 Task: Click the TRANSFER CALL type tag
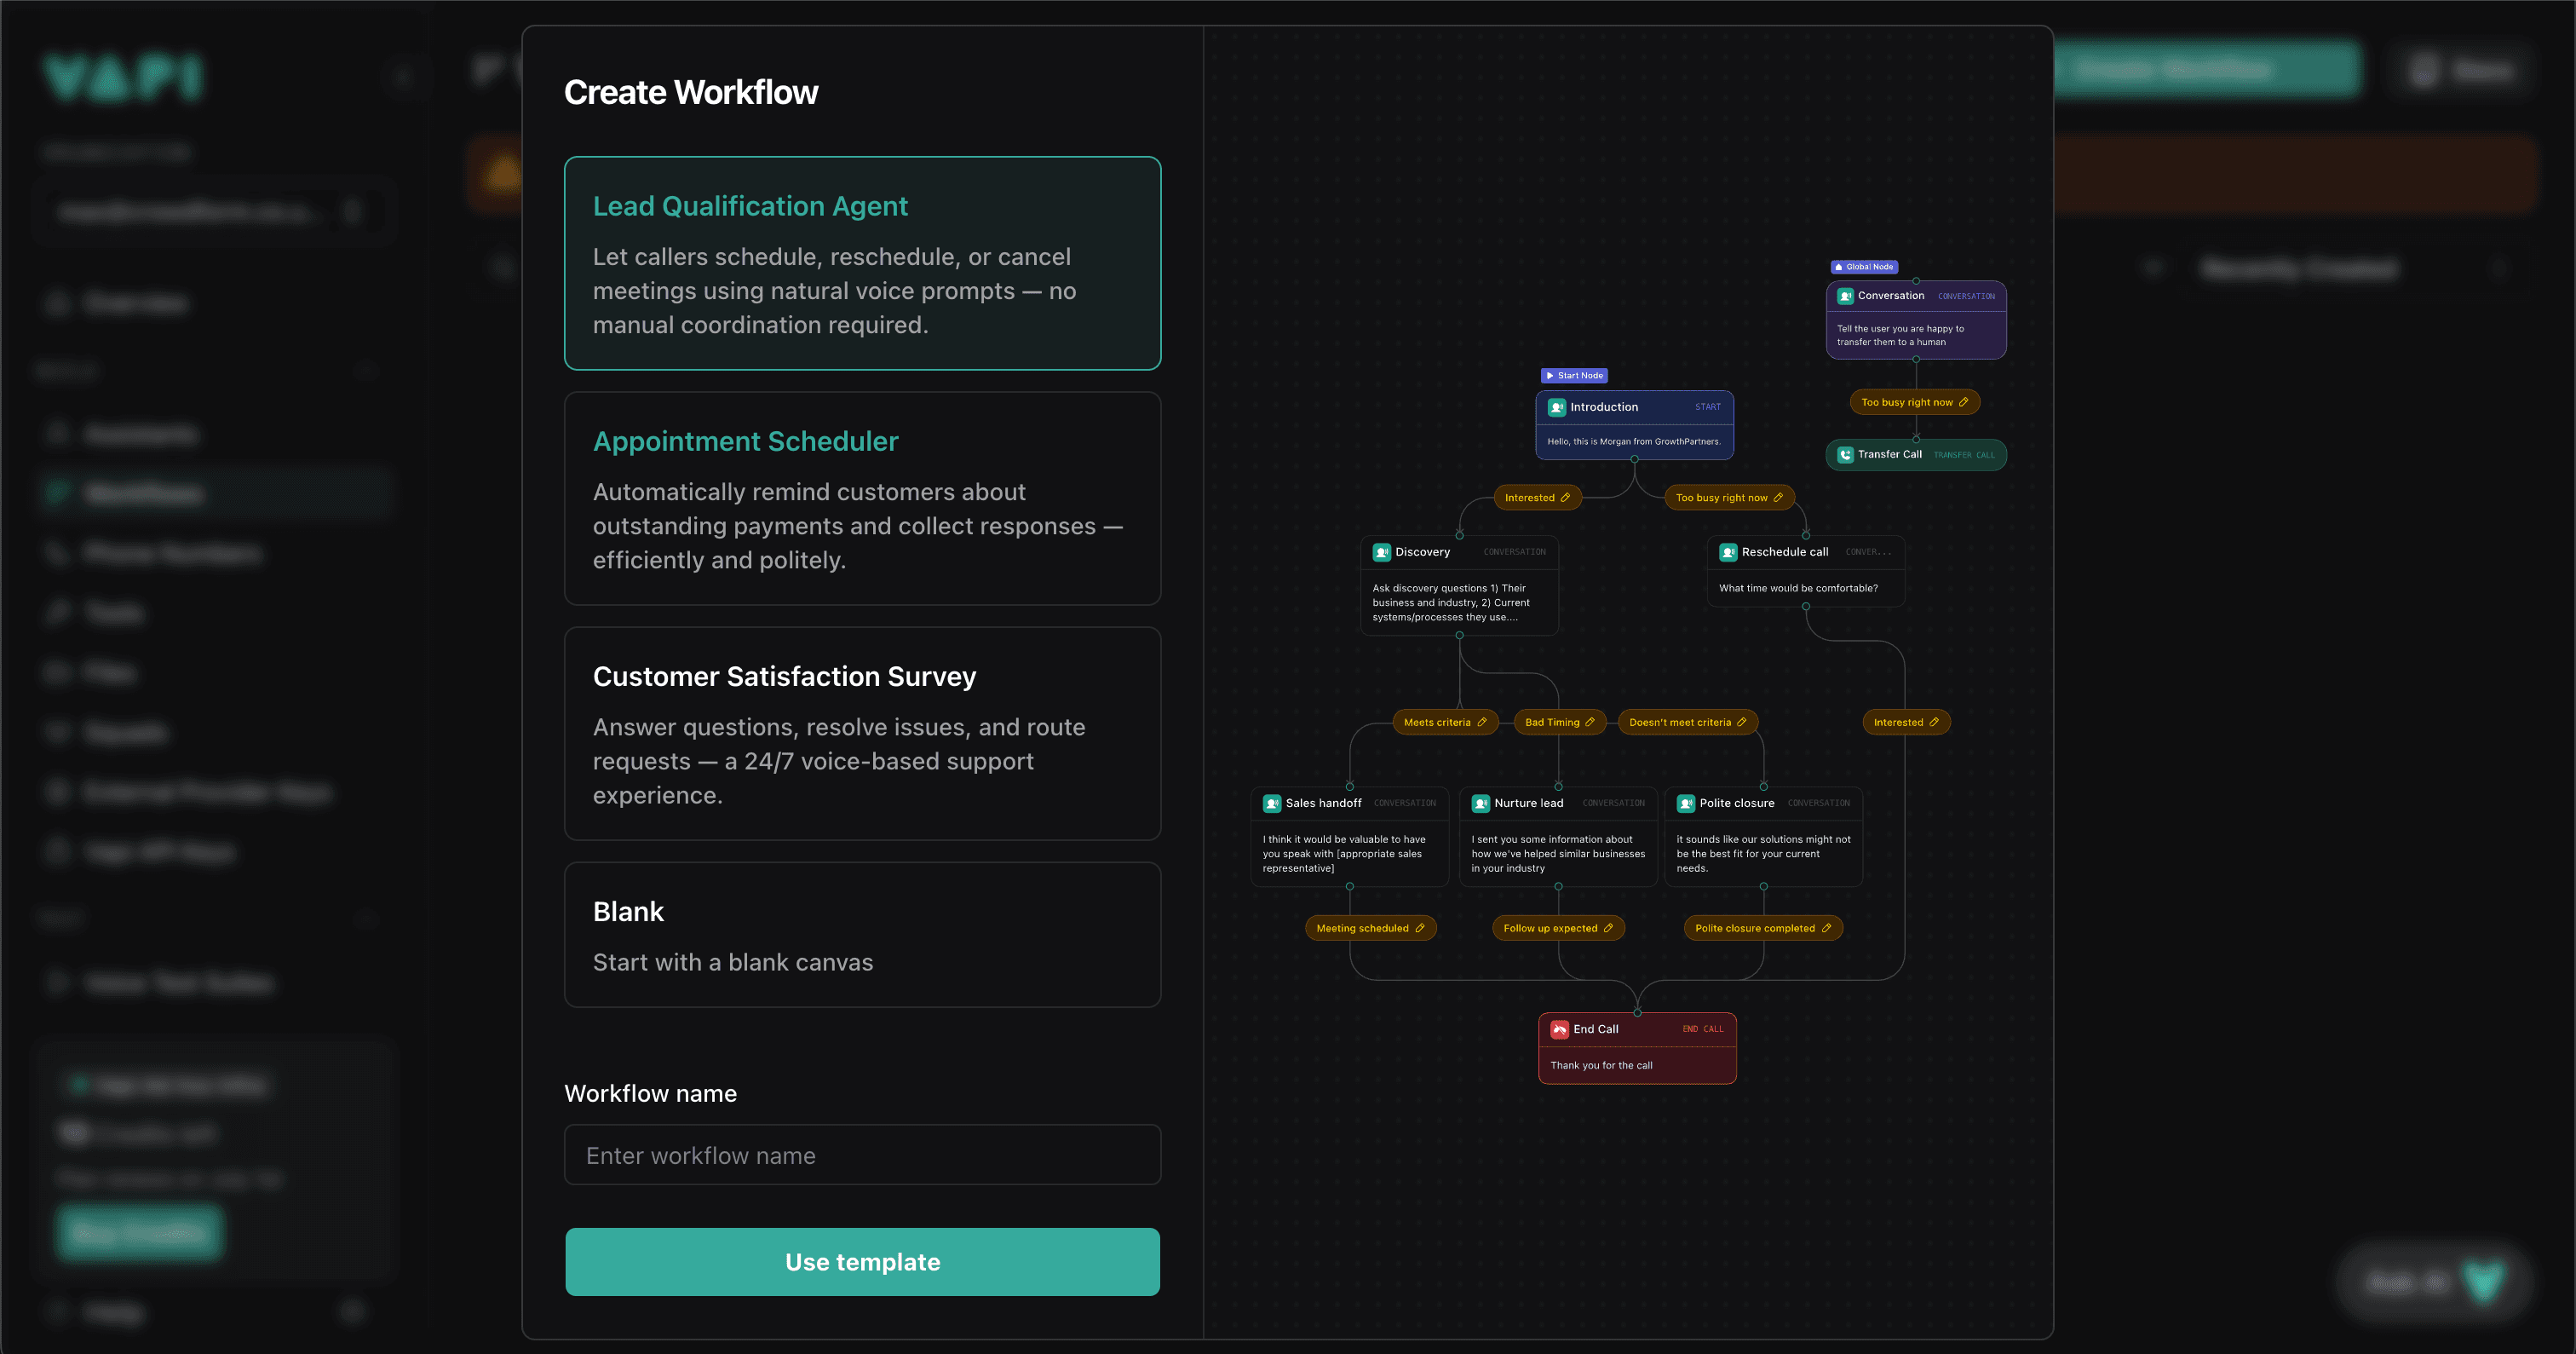(x=1964, y=455)
